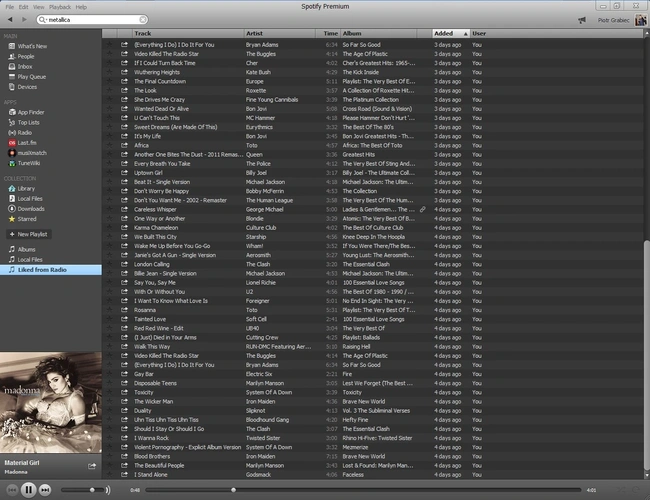650x500 pixels.
Task: Star the track Toxicity
Action: tap(109, 392)
